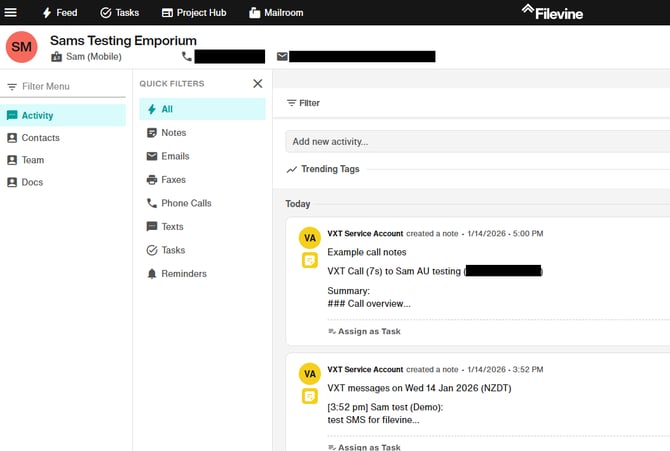Open the hamburger main menu
This screenshot has width=670, height=451.
click(x=11, y=13)
